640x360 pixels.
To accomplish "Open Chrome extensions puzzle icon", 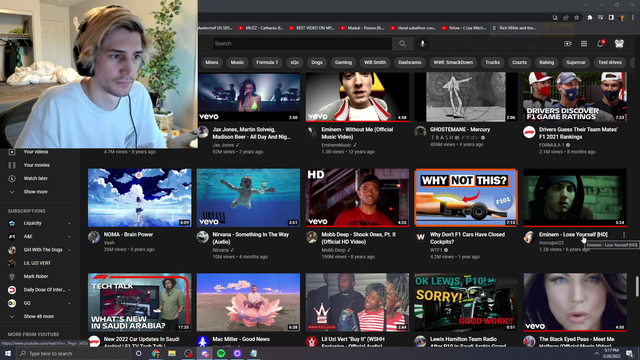I will (x=589, y=18).
